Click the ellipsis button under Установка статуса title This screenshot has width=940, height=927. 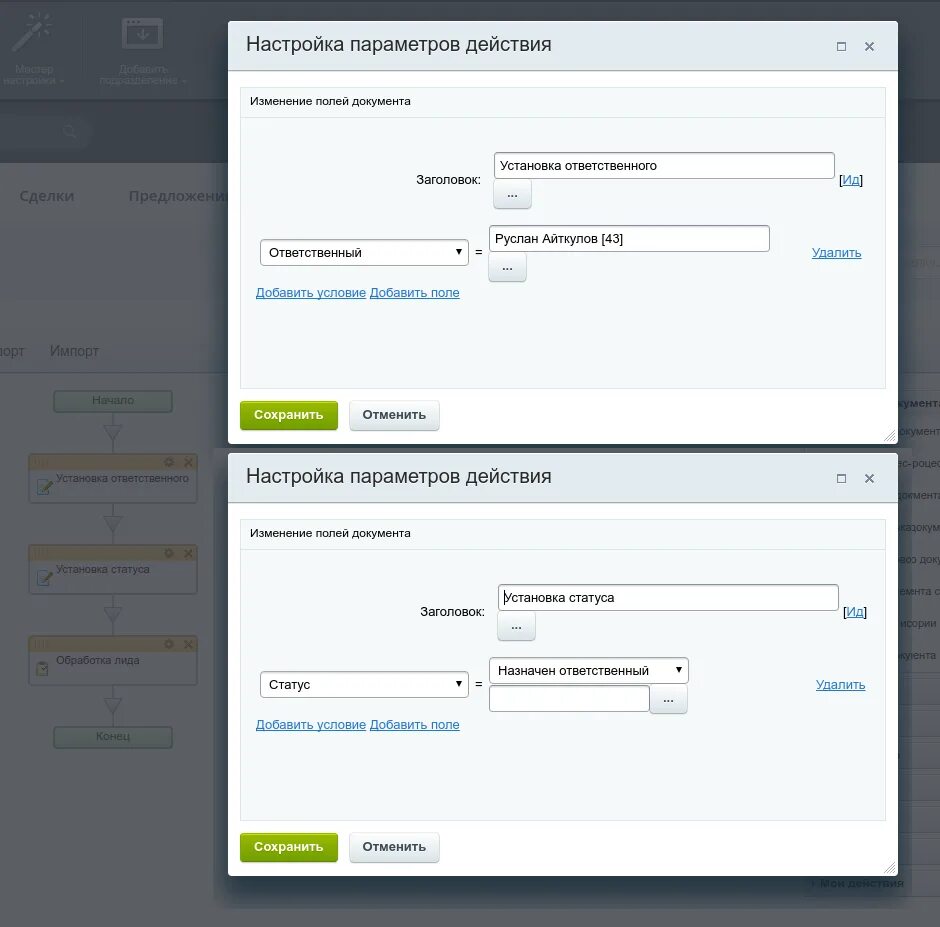point(516,627)
